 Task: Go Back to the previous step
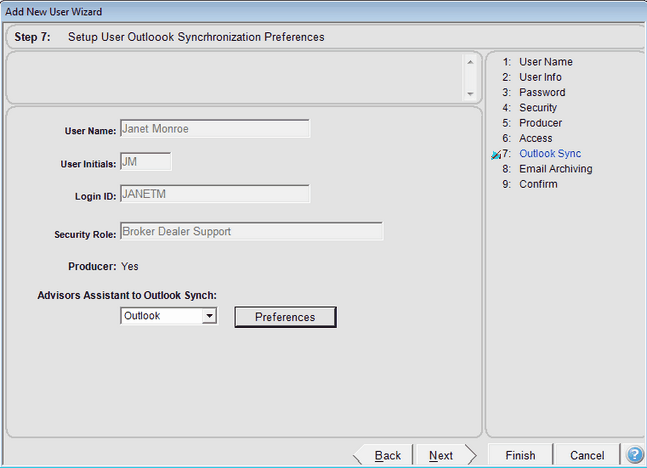[384, 455]
